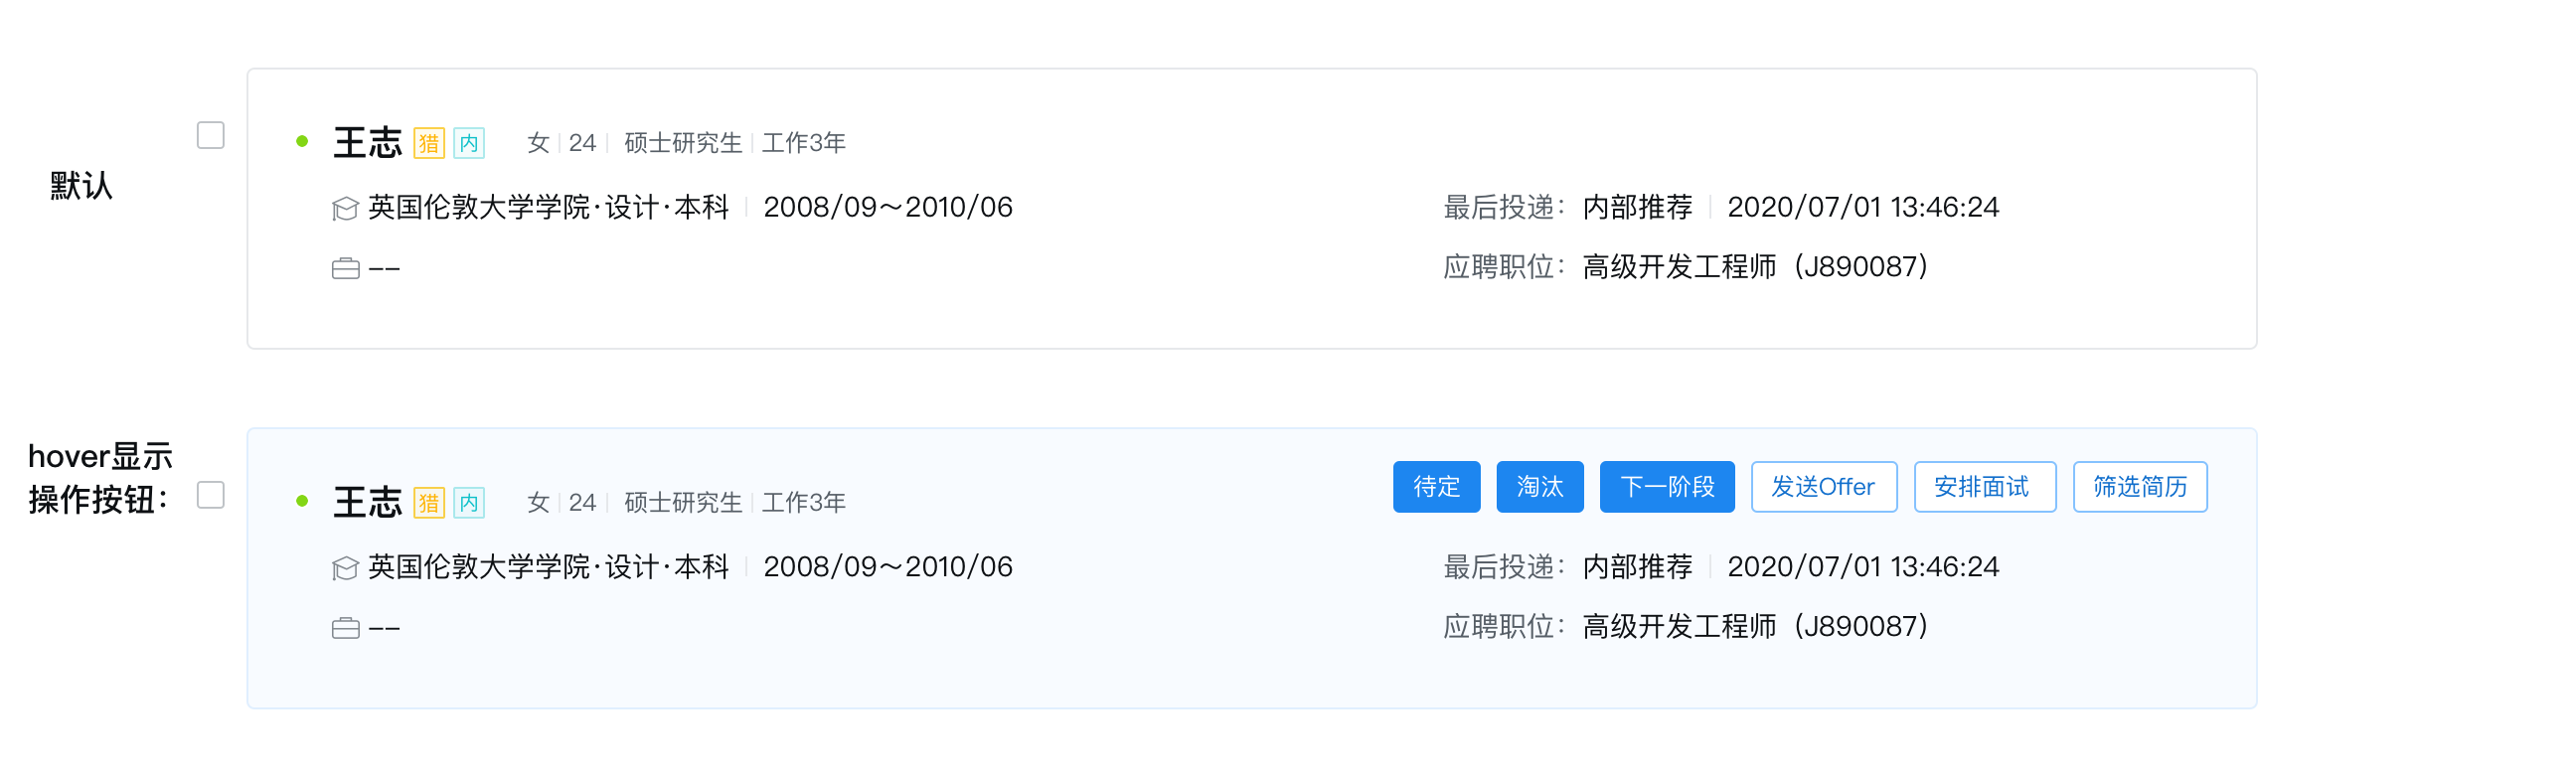This screenshot has height=775, width=2576.
Task: Click the orange 猎 badge in the hover card
Action: point(429,503)
